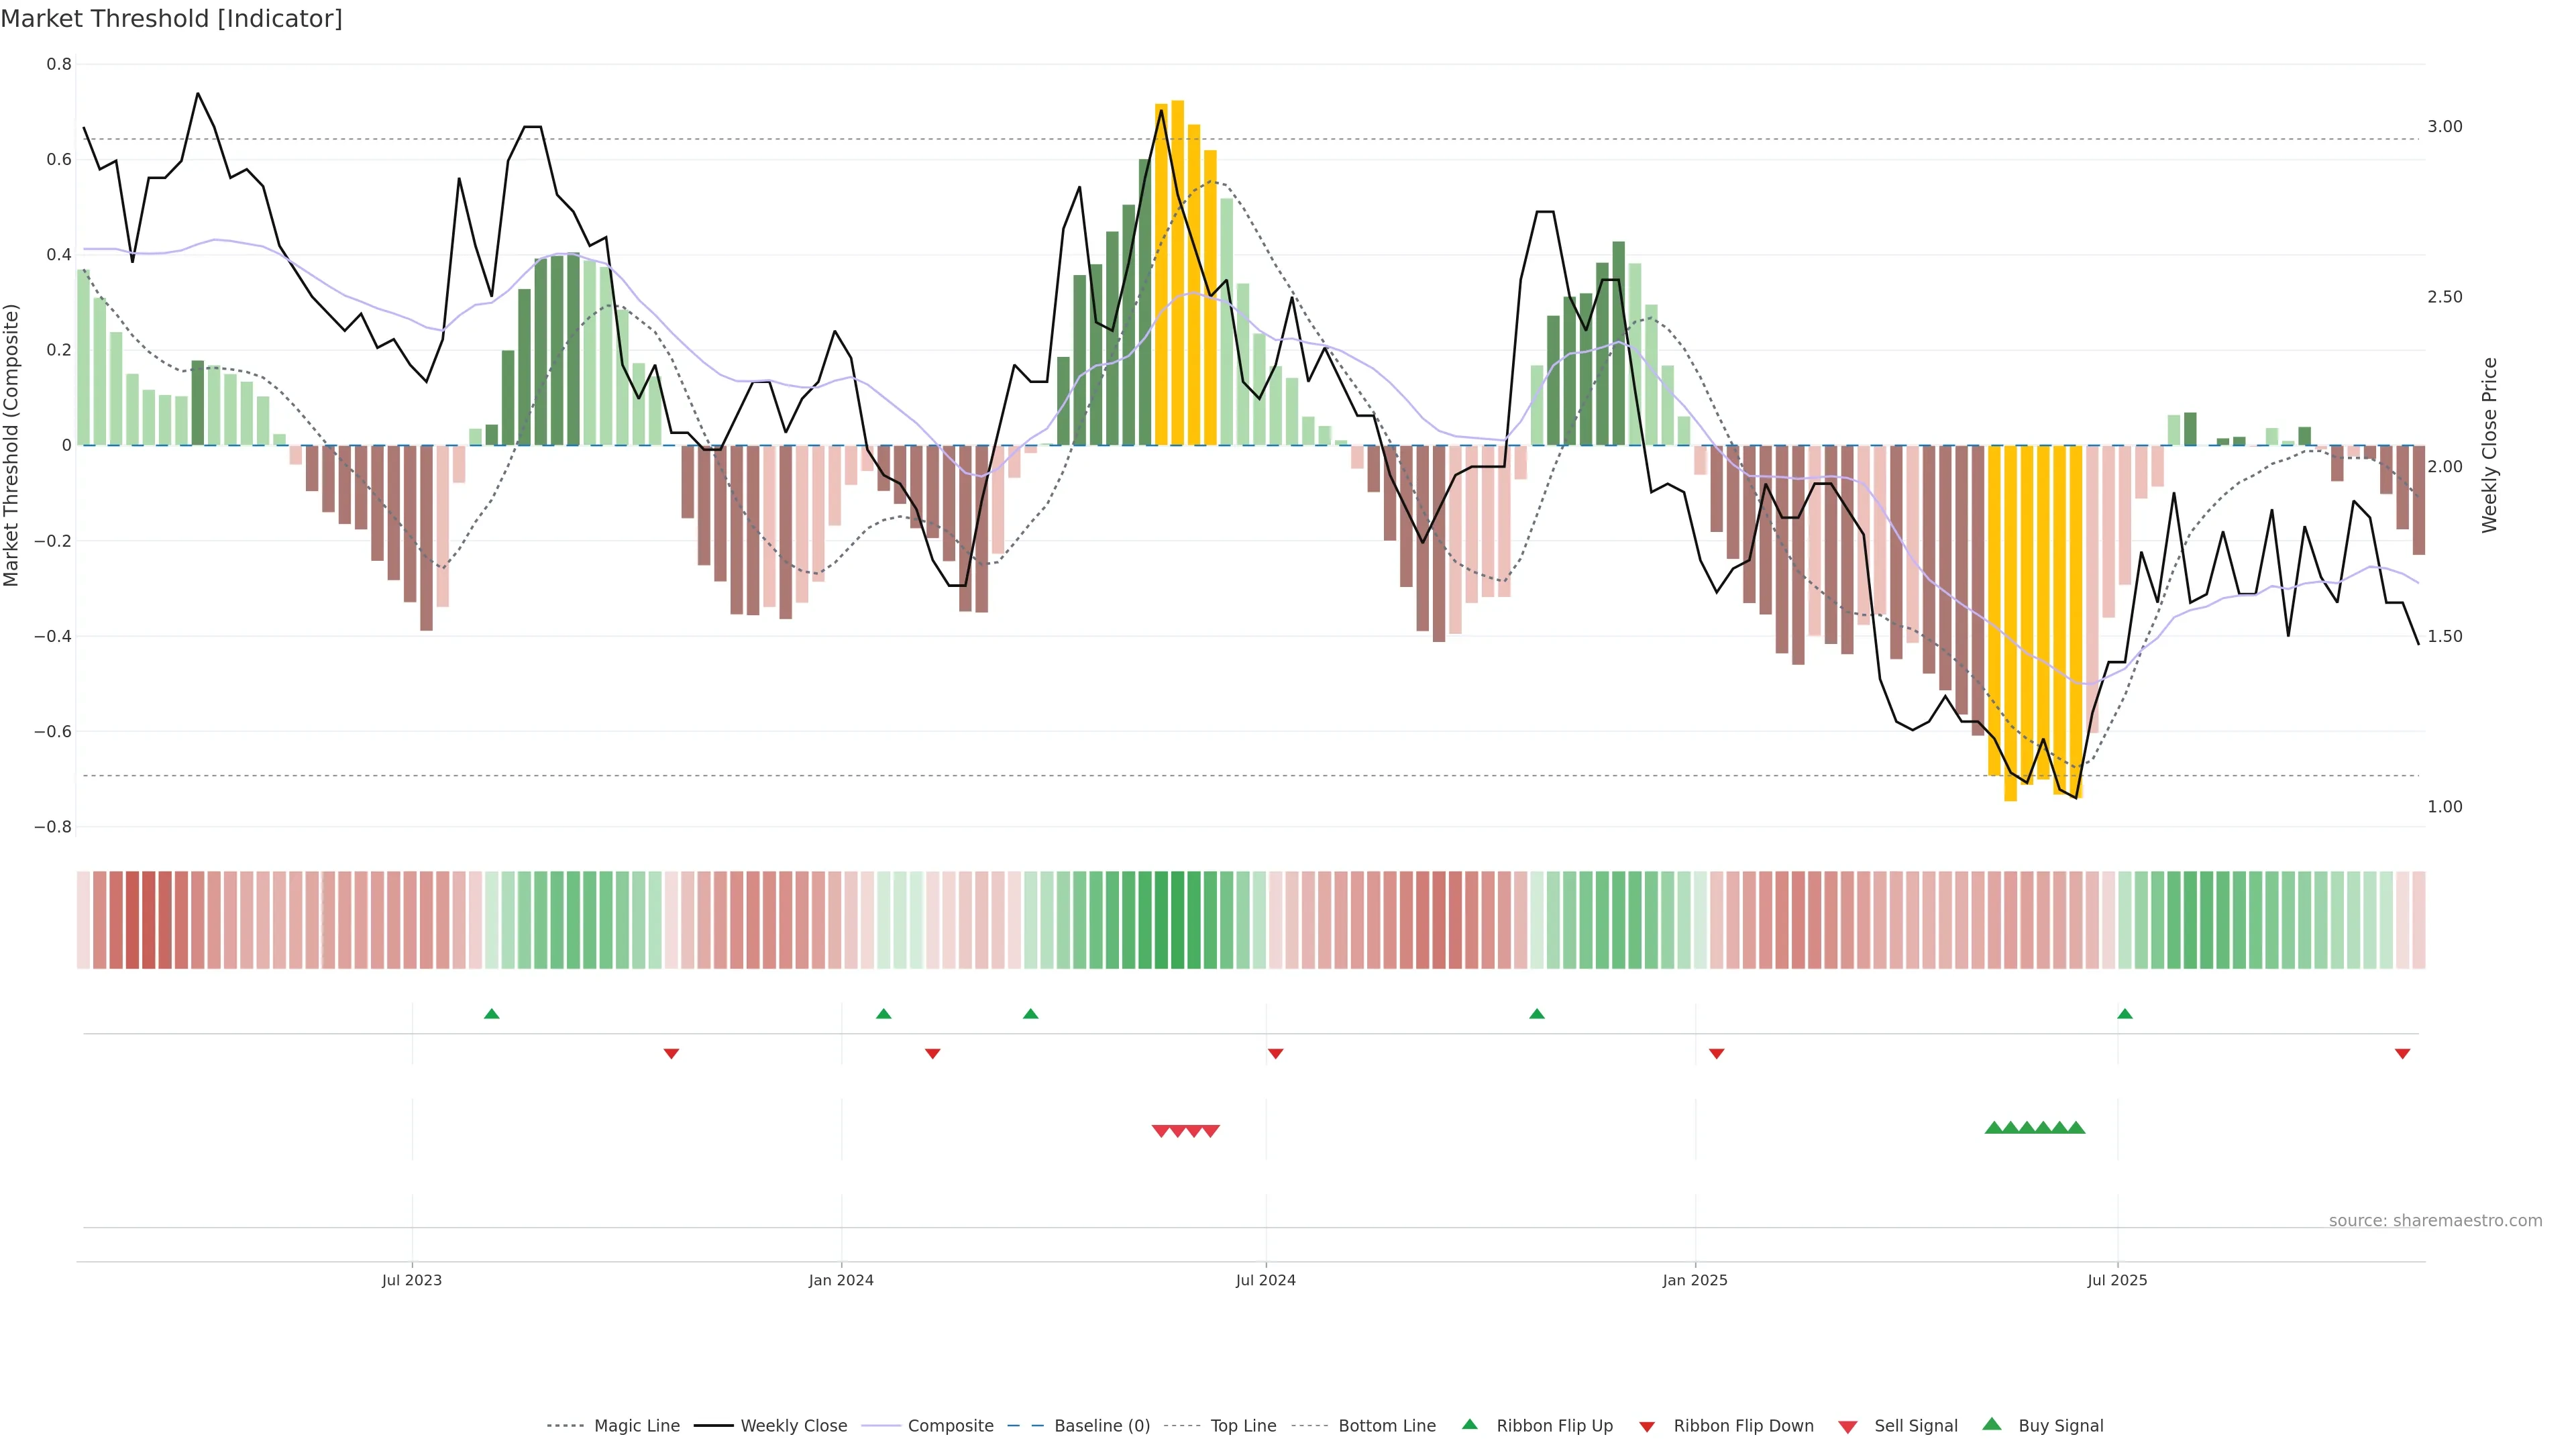This screenshot has width=2576, height=1449.
Task: Click Ribbon Flip Up legend triangle icon
Action: 1469,1425
